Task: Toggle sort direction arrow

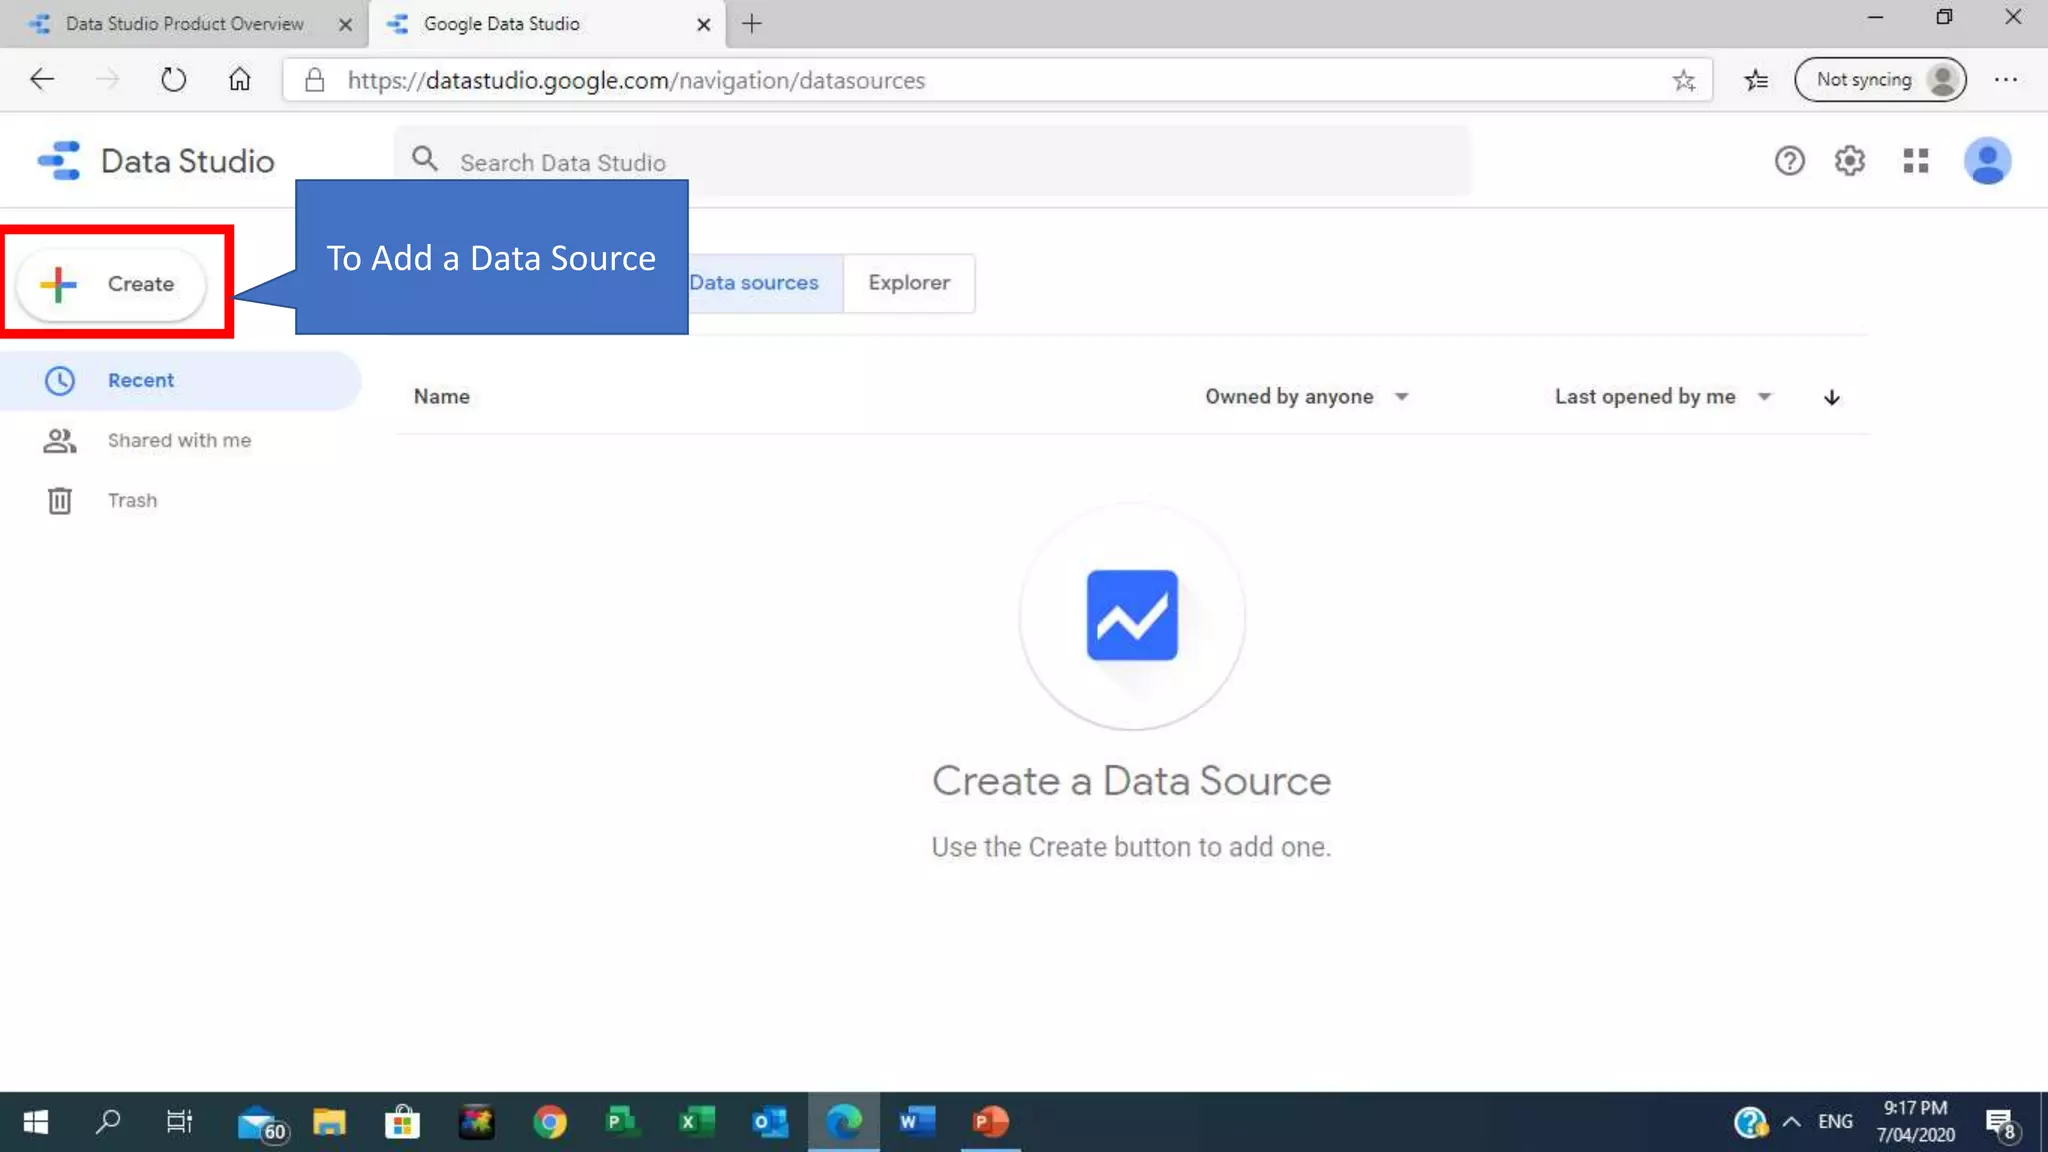Action: click(x=1831, y=397)
